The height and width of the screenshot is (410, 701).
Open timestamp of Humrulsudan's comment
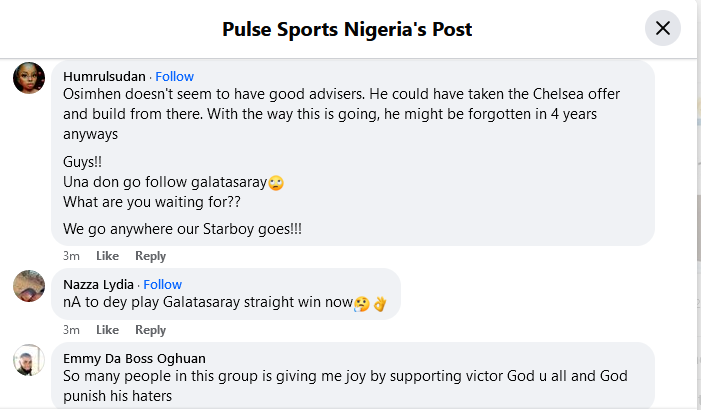[x=71, y=256]
